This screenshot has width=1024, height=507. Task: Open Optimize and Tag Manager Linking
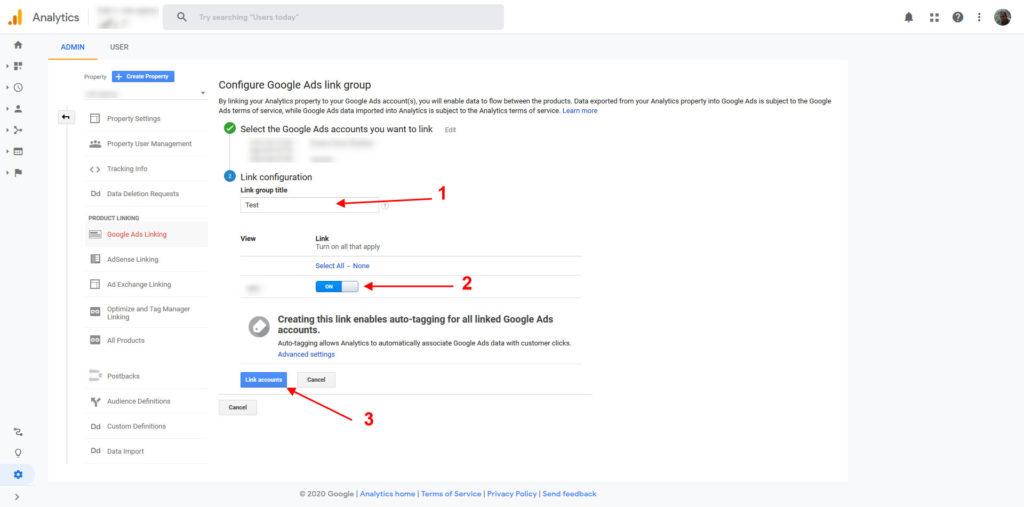click(x=147, y=312)
